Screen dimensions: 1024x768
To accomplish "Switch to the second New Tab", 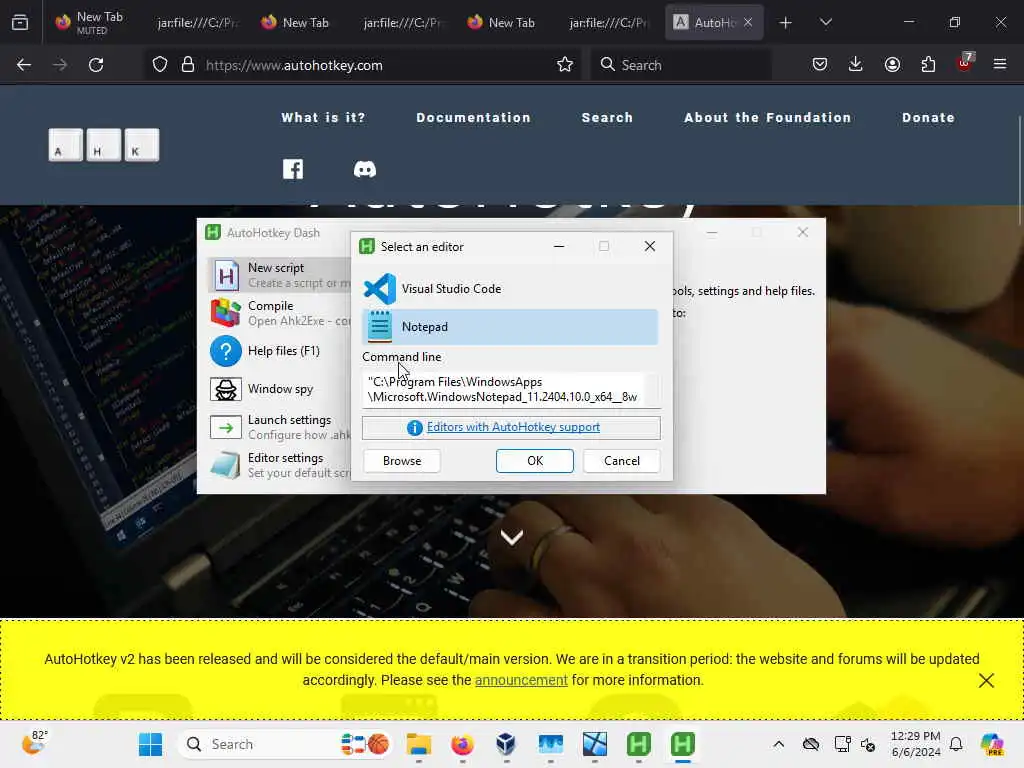I will [x=297, y=23].
